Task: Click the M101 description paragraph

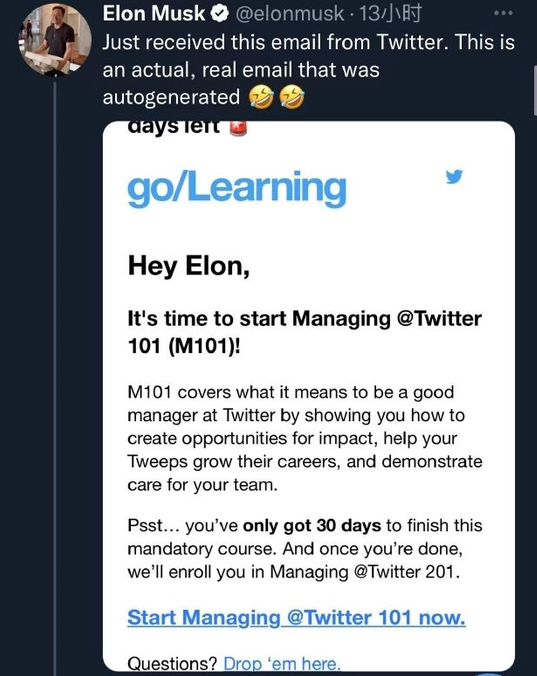Action: coord(305,438)
